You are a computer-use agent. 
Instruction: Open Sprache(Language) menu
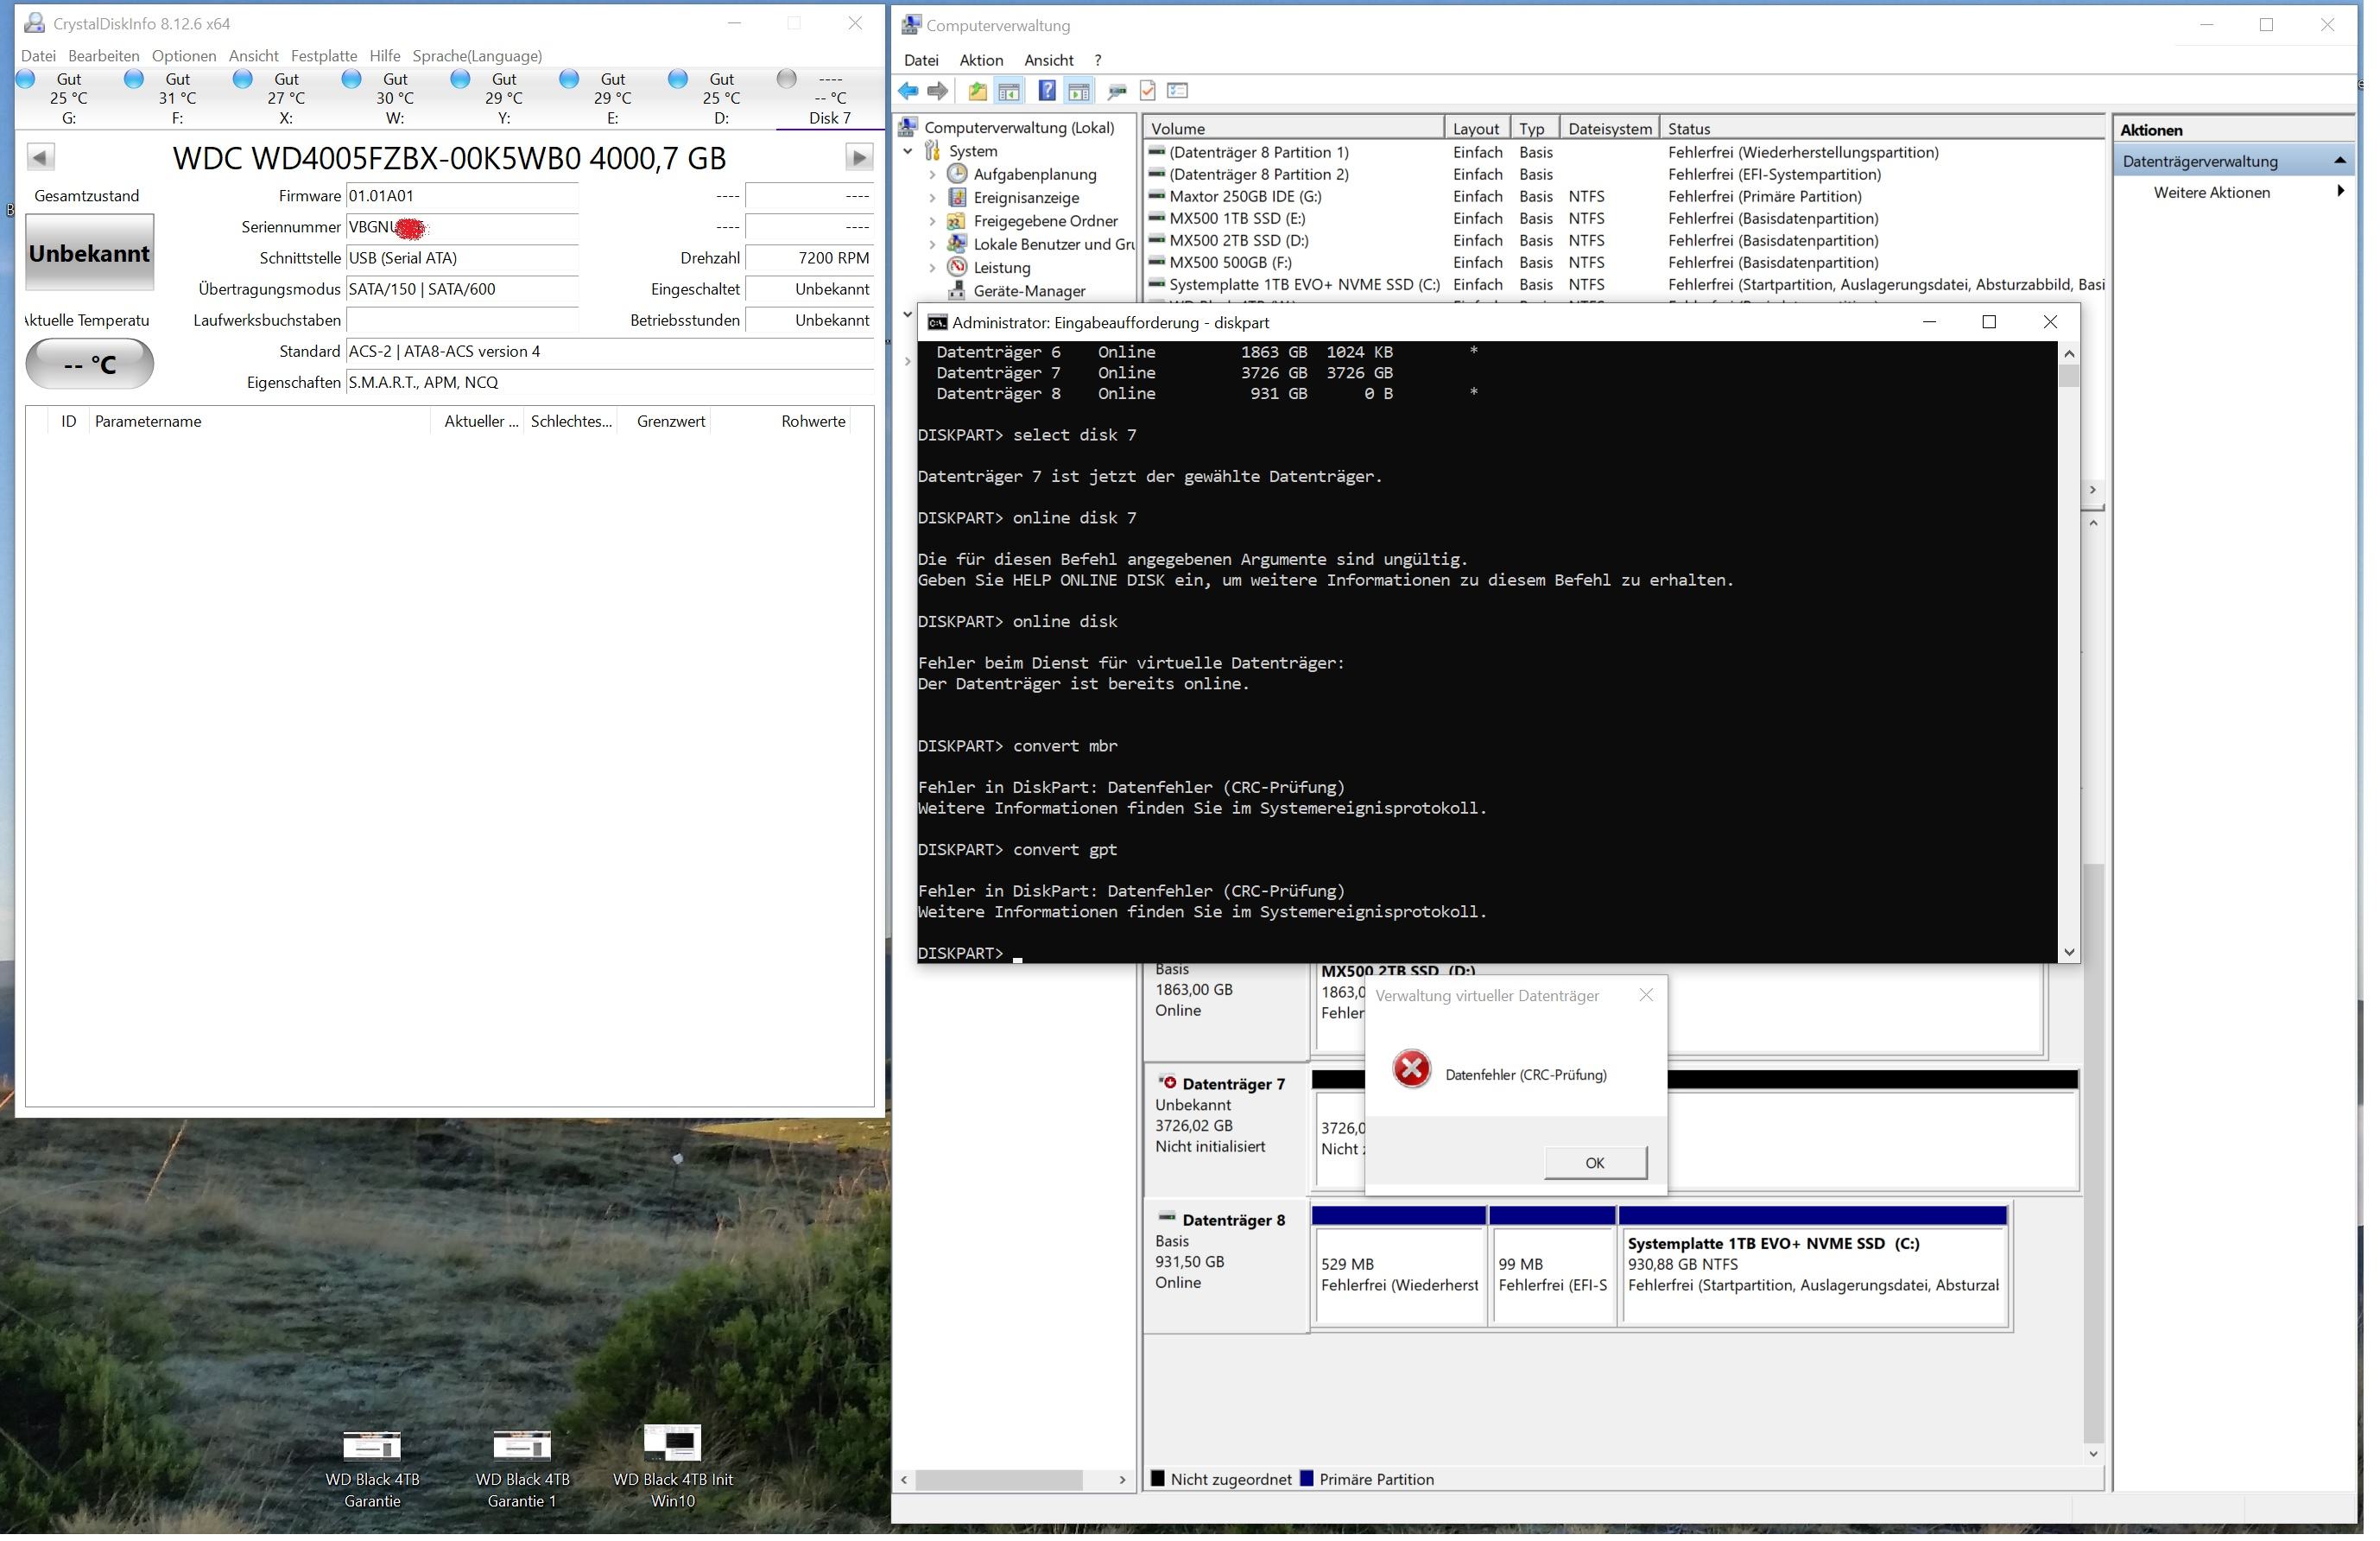[477, 56]
